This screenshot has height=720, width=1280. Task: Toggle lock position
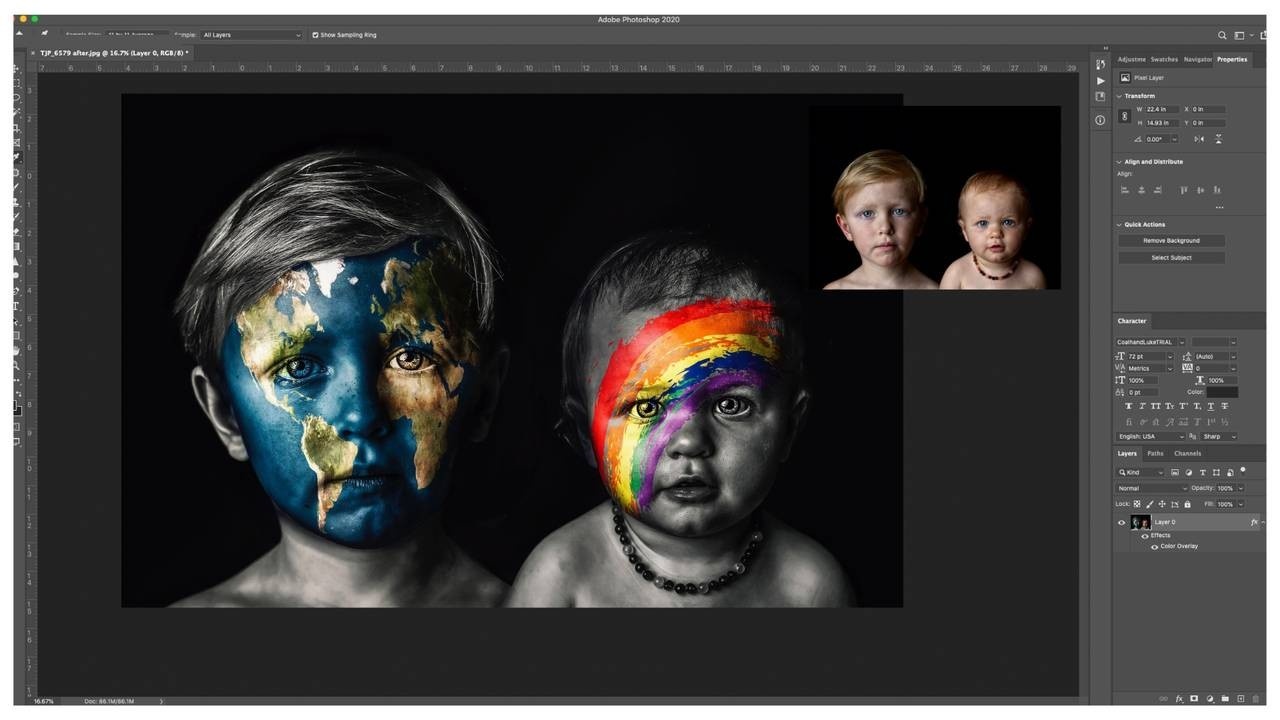1162,504
